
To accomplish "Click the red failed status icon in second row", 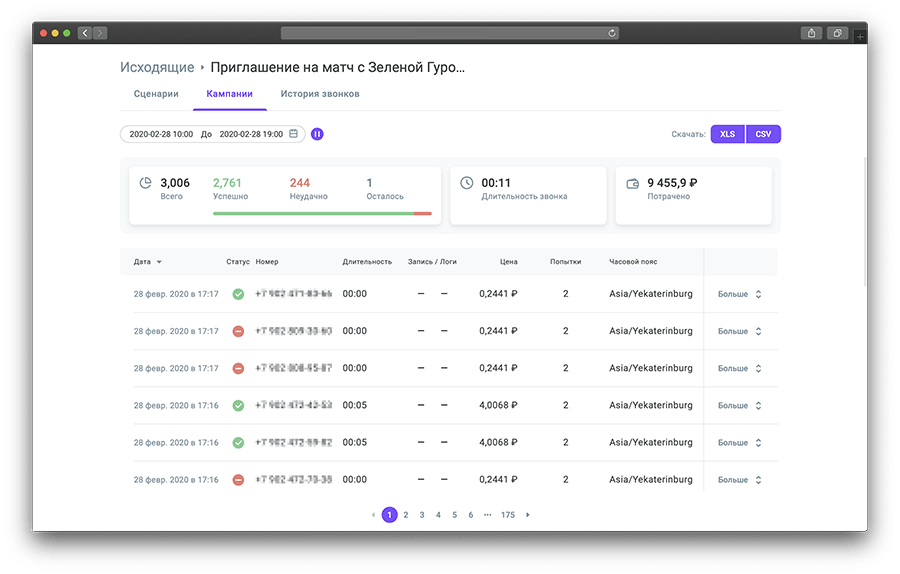I will point(238,331).
